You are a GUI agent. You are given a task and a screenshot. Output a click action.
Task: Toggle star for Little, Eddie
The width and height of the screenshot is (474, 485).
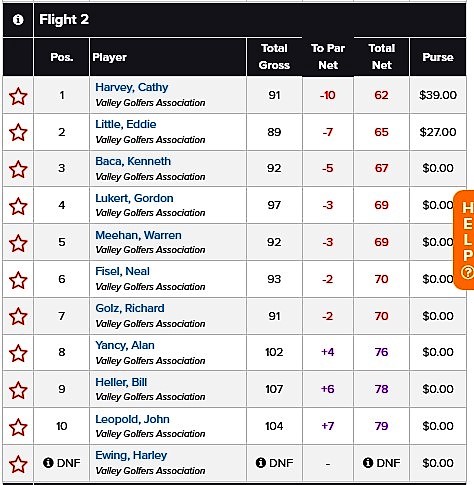pos(18,132)
